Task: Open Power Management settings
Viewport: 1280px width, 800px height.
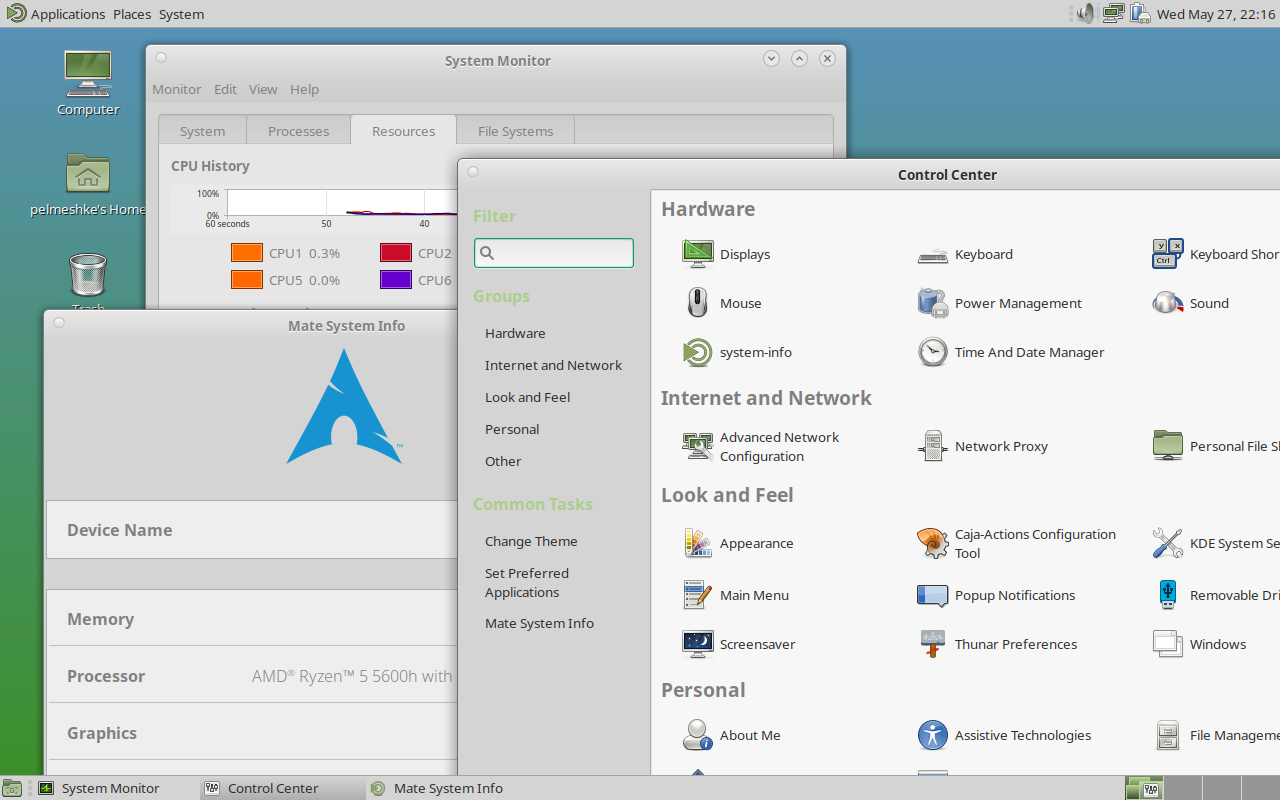Action: [x=1000, y=303]
